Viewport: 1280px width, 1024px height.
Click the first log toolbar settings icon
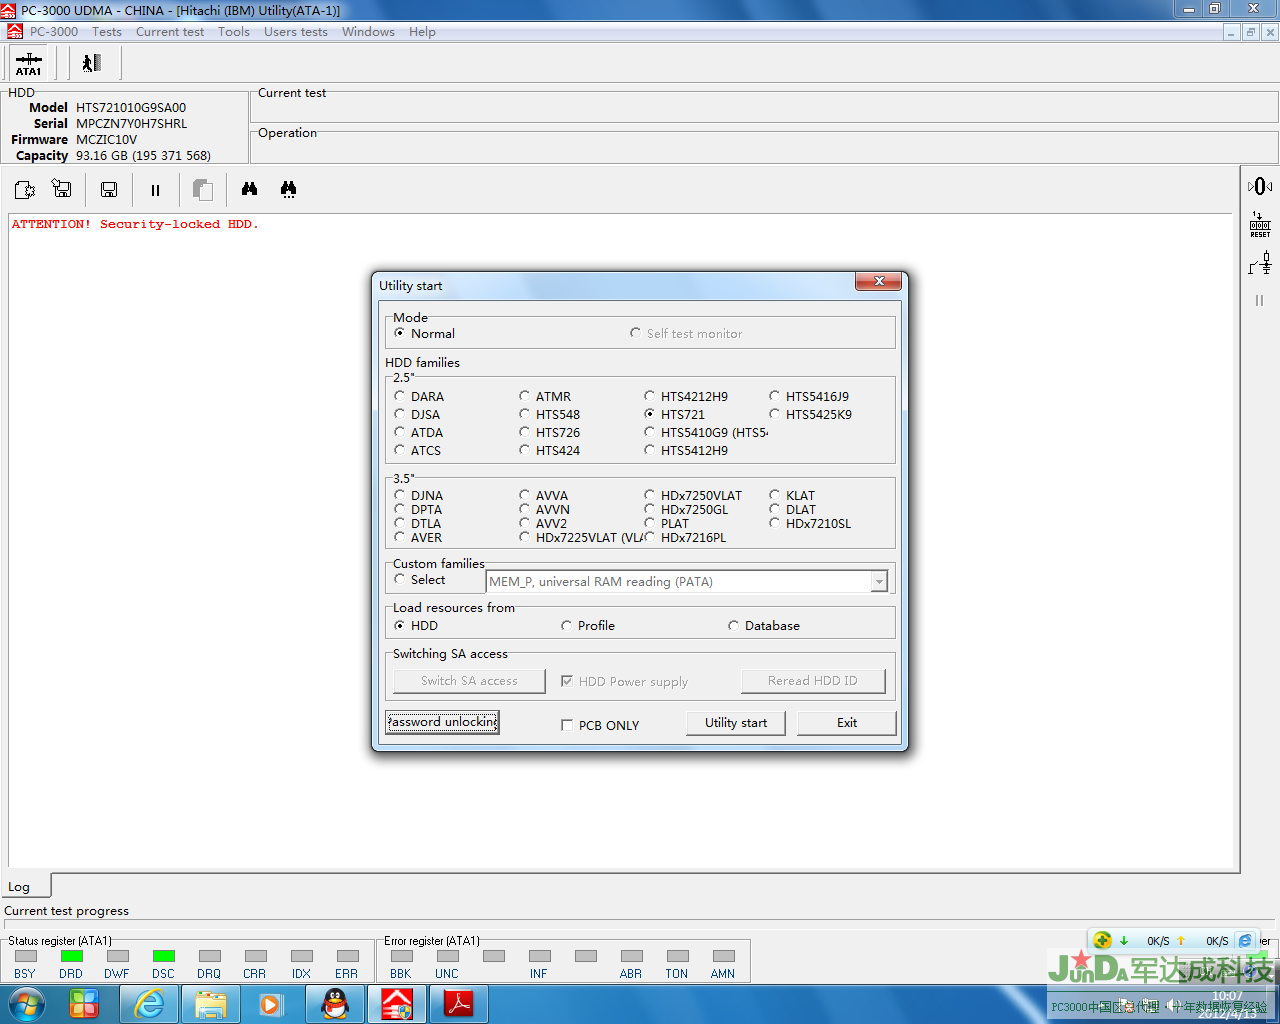(x=24, y=189)
